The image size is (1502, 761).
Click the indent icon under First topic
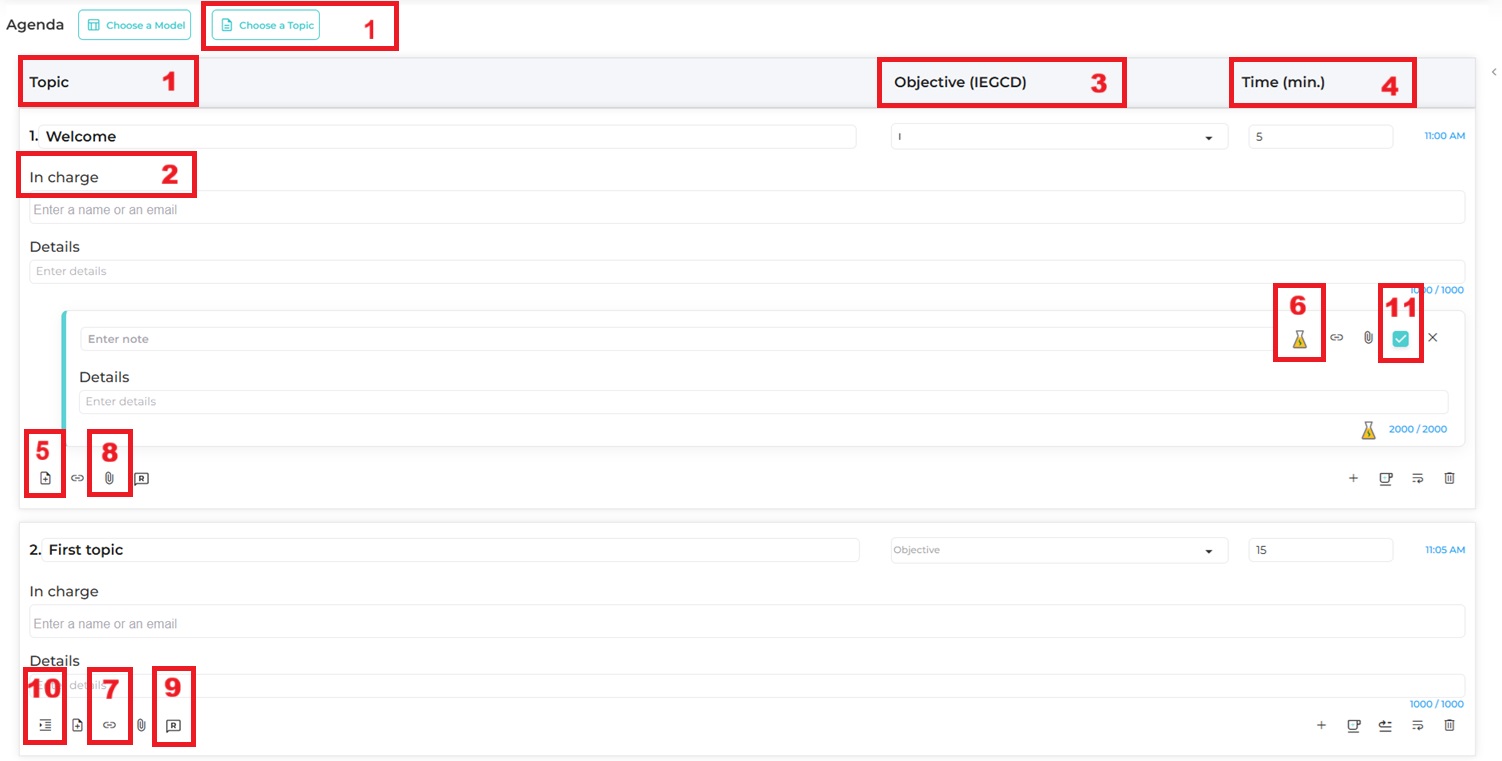pyautogui.click(x=45, y=725)
